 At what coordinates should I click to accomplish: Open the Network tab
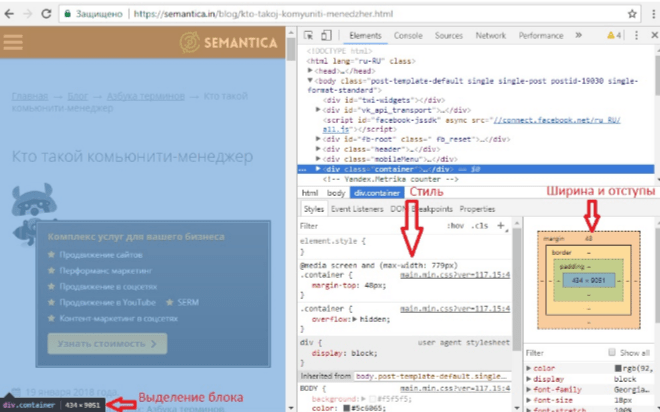tap(490, 36)
